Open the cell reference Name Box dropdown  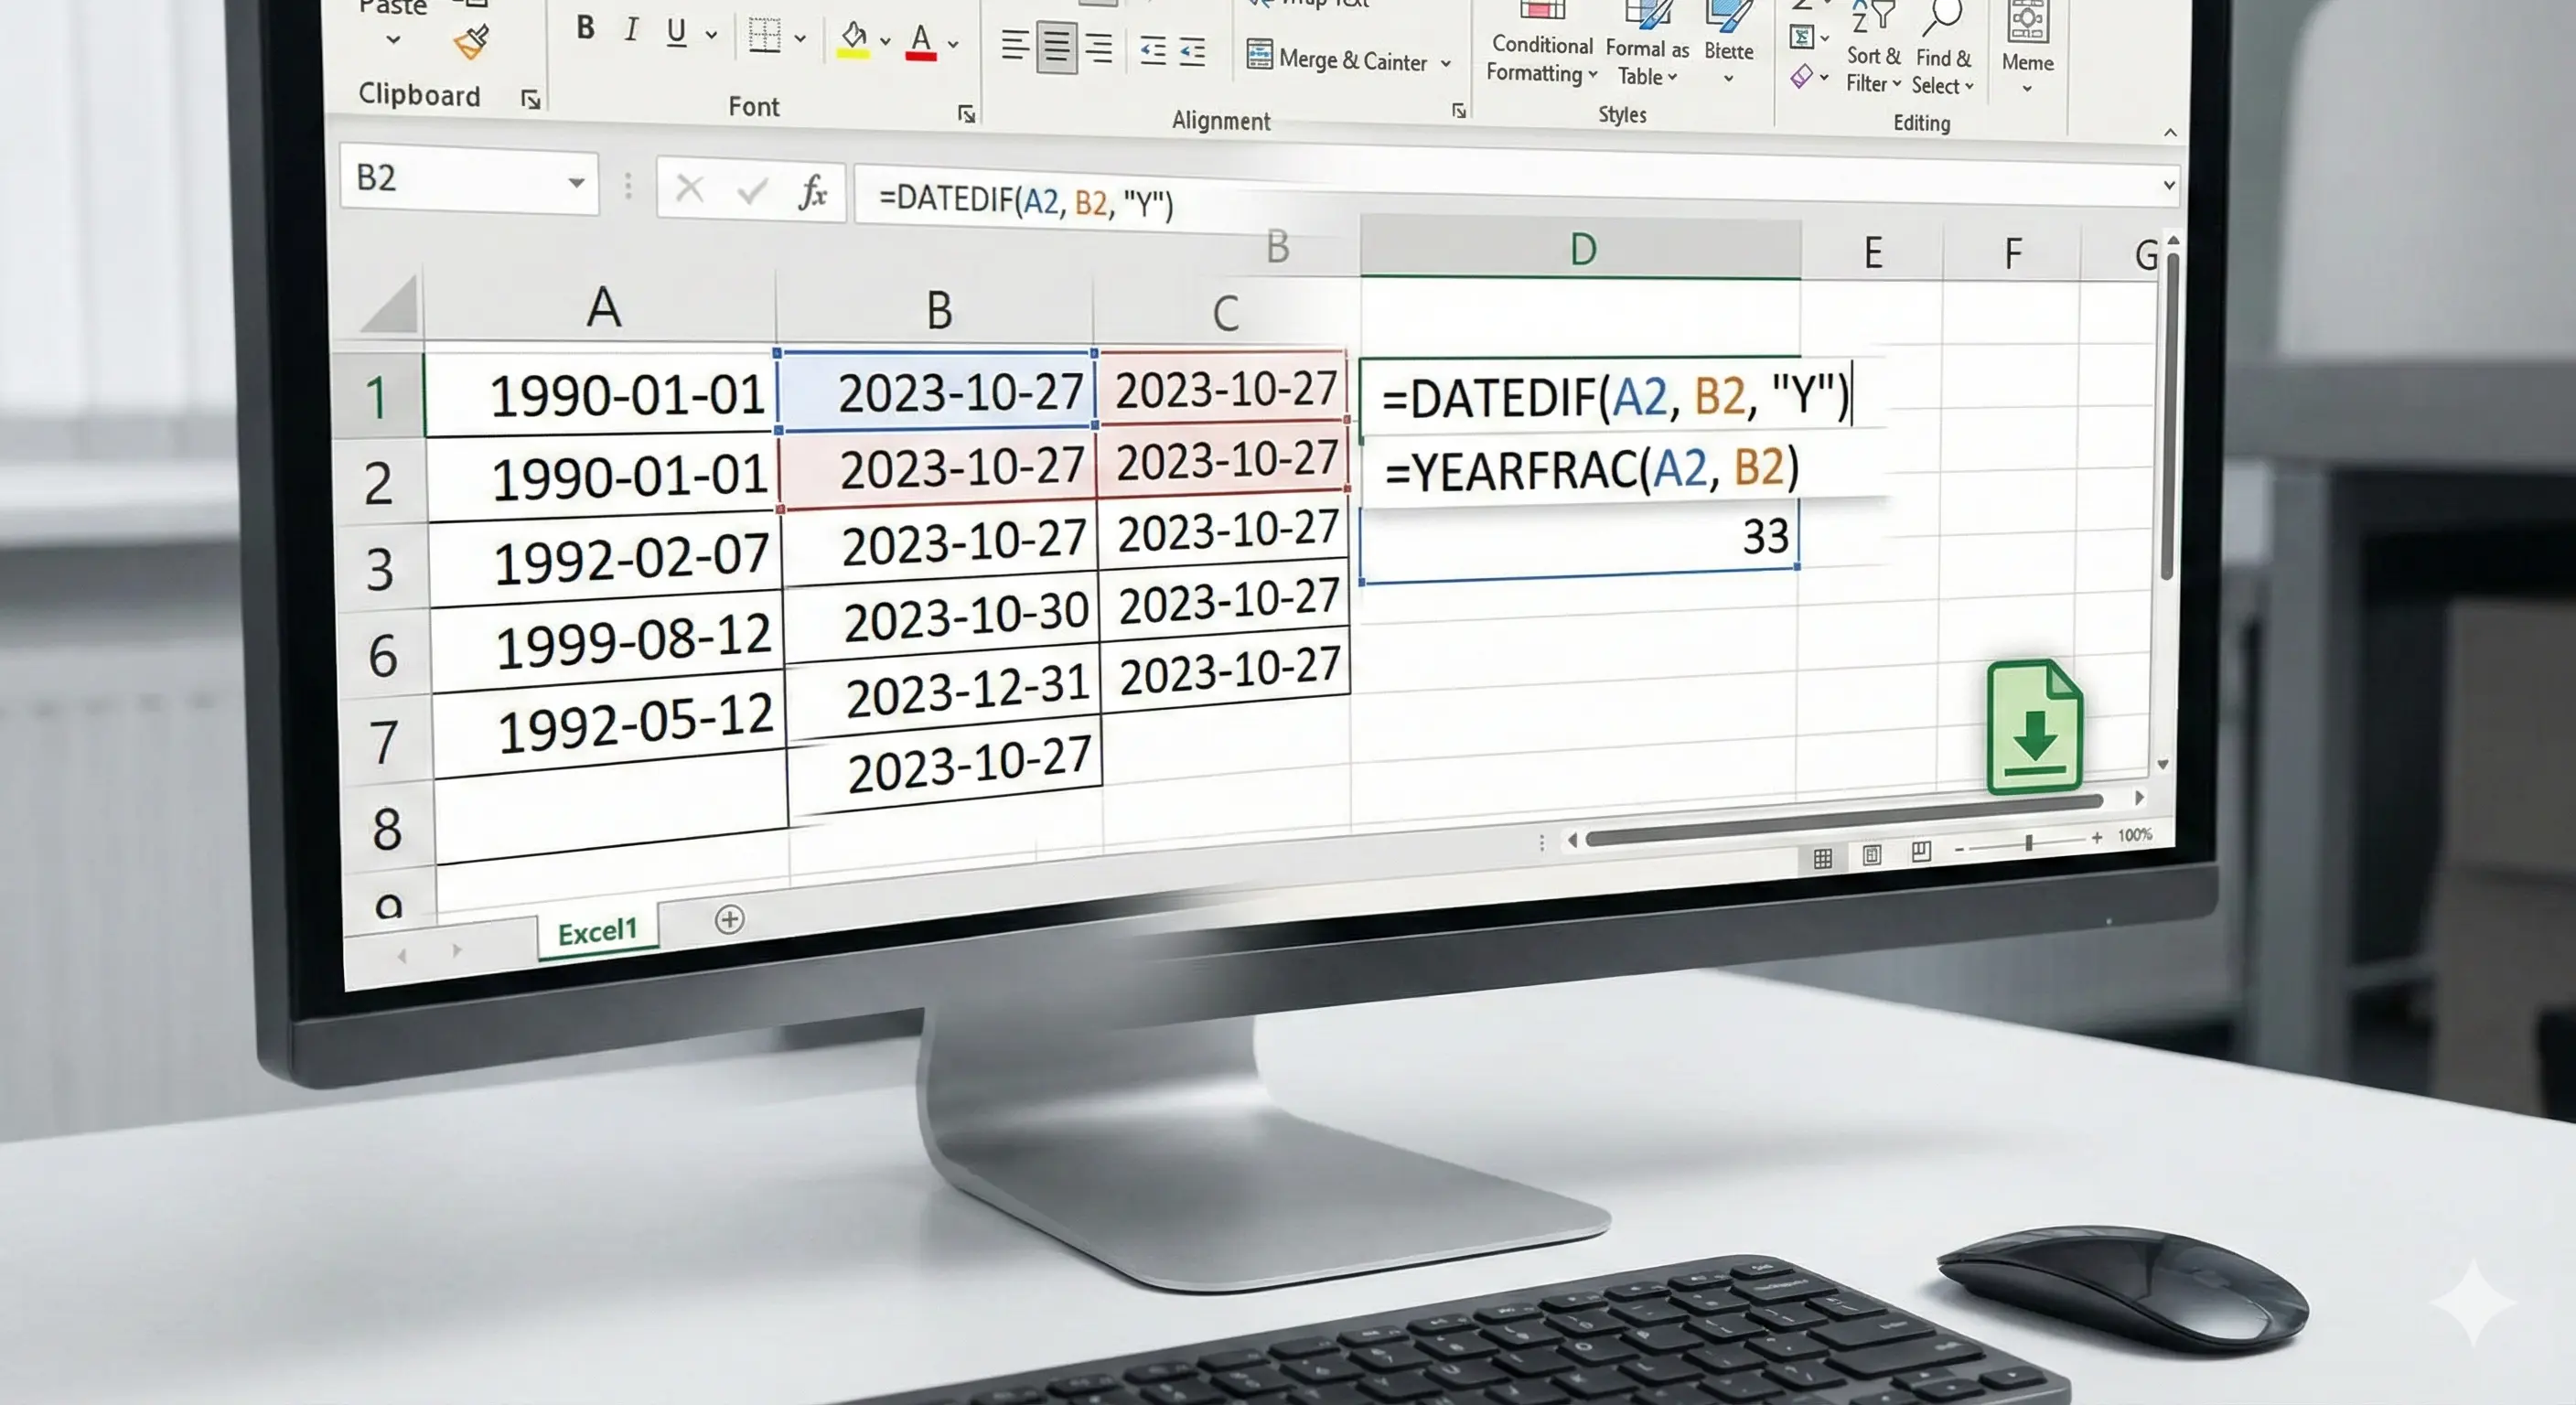tap(575, 182)
